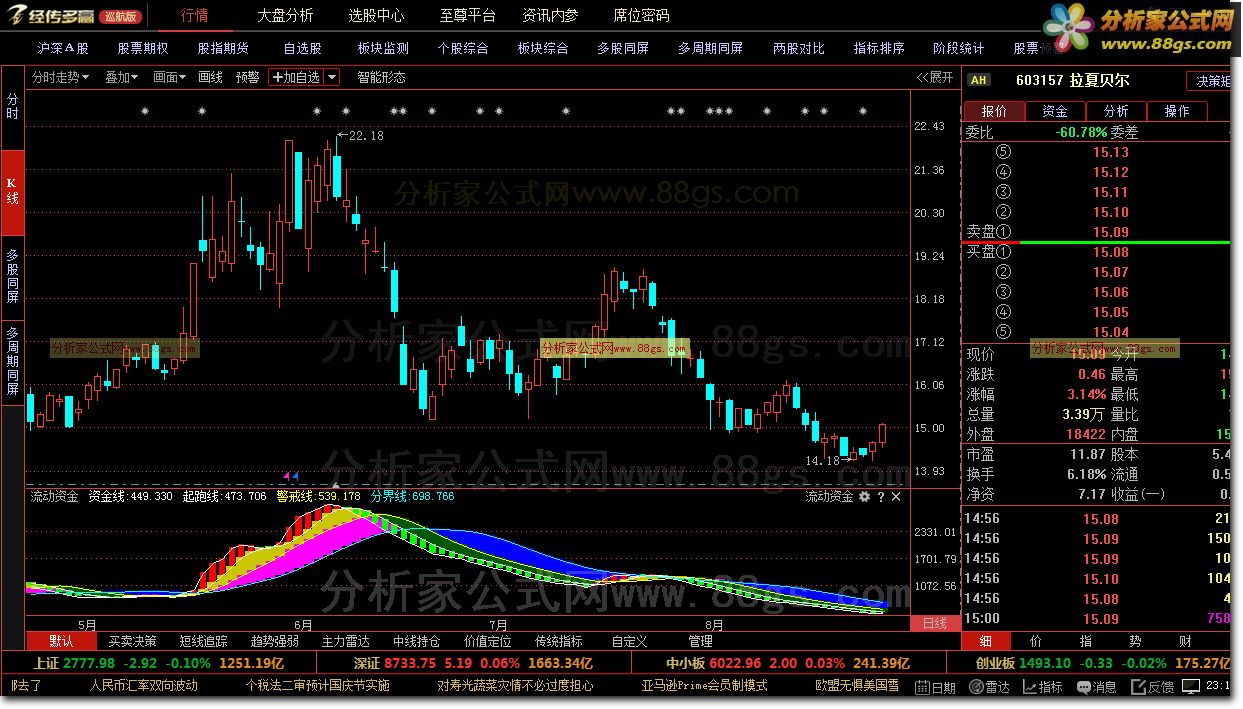Expand the 分时走势 dropdown
This screenshot has height=709, width=1243.
click(x=60, y=77)
